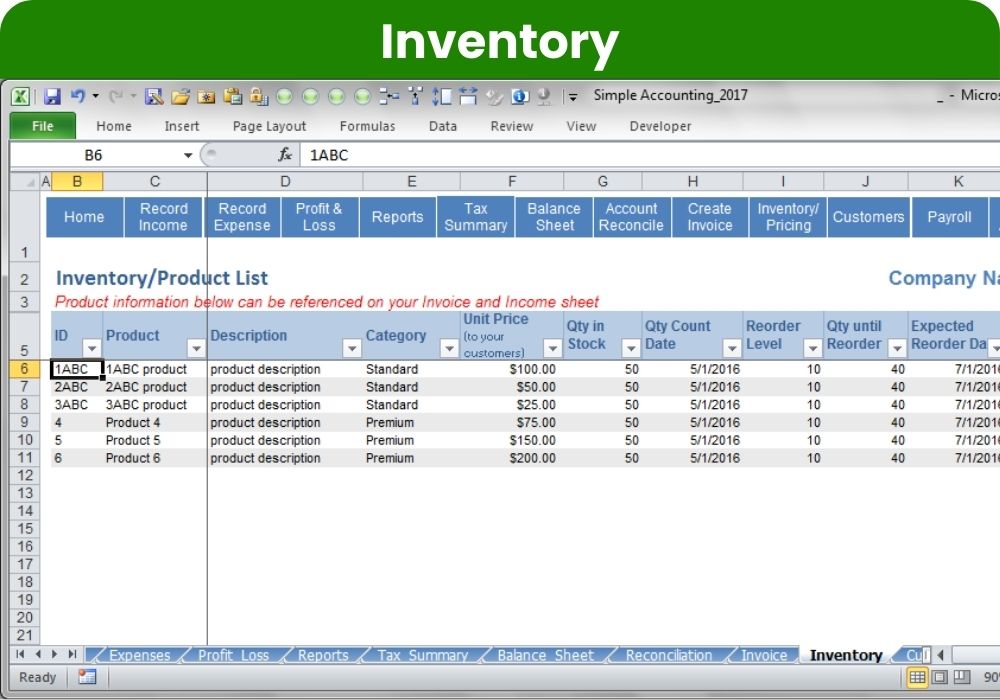Open the Product column filter dropdown
This screenshot has width=1000, height=700.
[x=195, y=348]
